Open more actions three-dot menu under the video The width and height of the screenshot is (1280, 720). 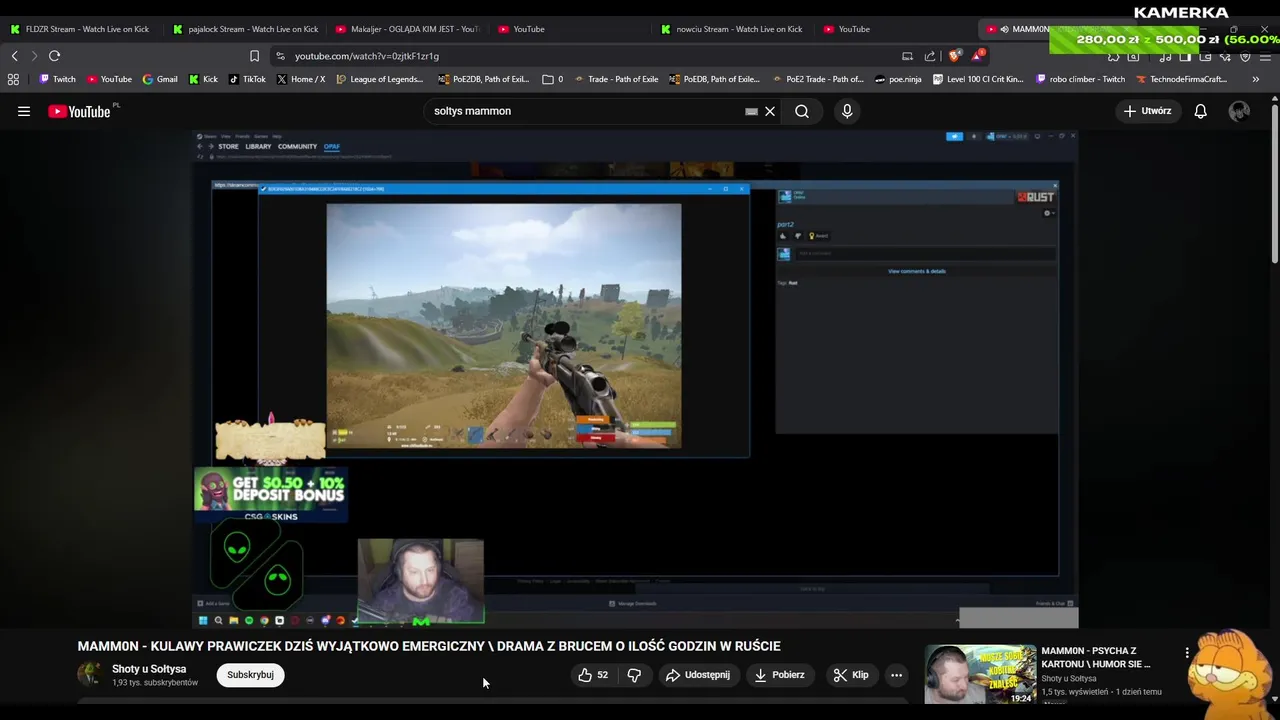click(896, 675)
